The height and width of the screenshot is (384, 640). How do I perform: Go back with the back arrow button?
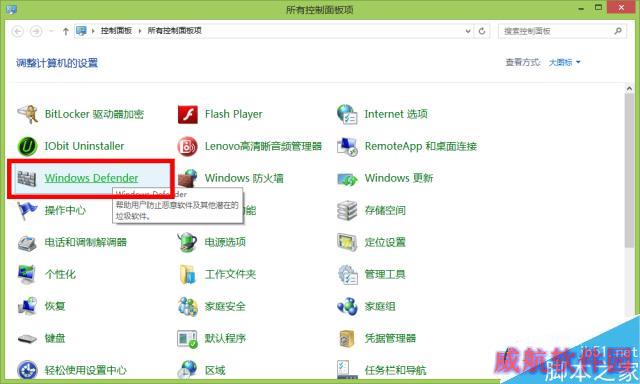coord(18,31)
